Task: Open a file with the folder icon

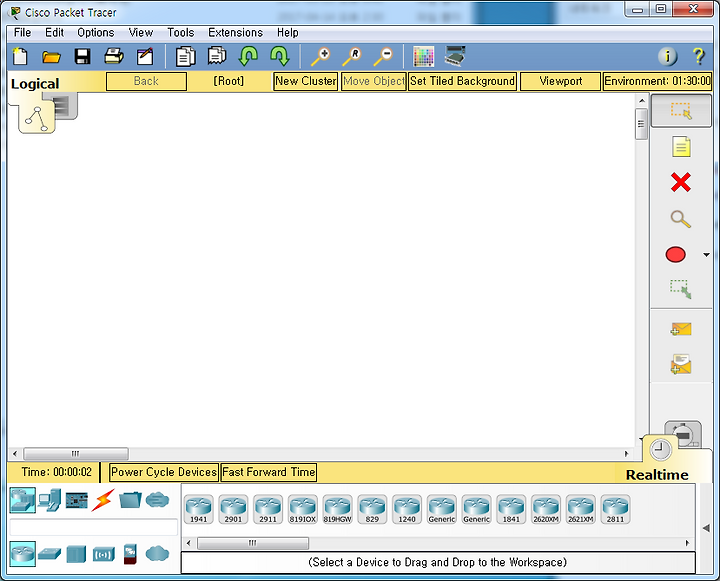Action: tap(51, 56)
